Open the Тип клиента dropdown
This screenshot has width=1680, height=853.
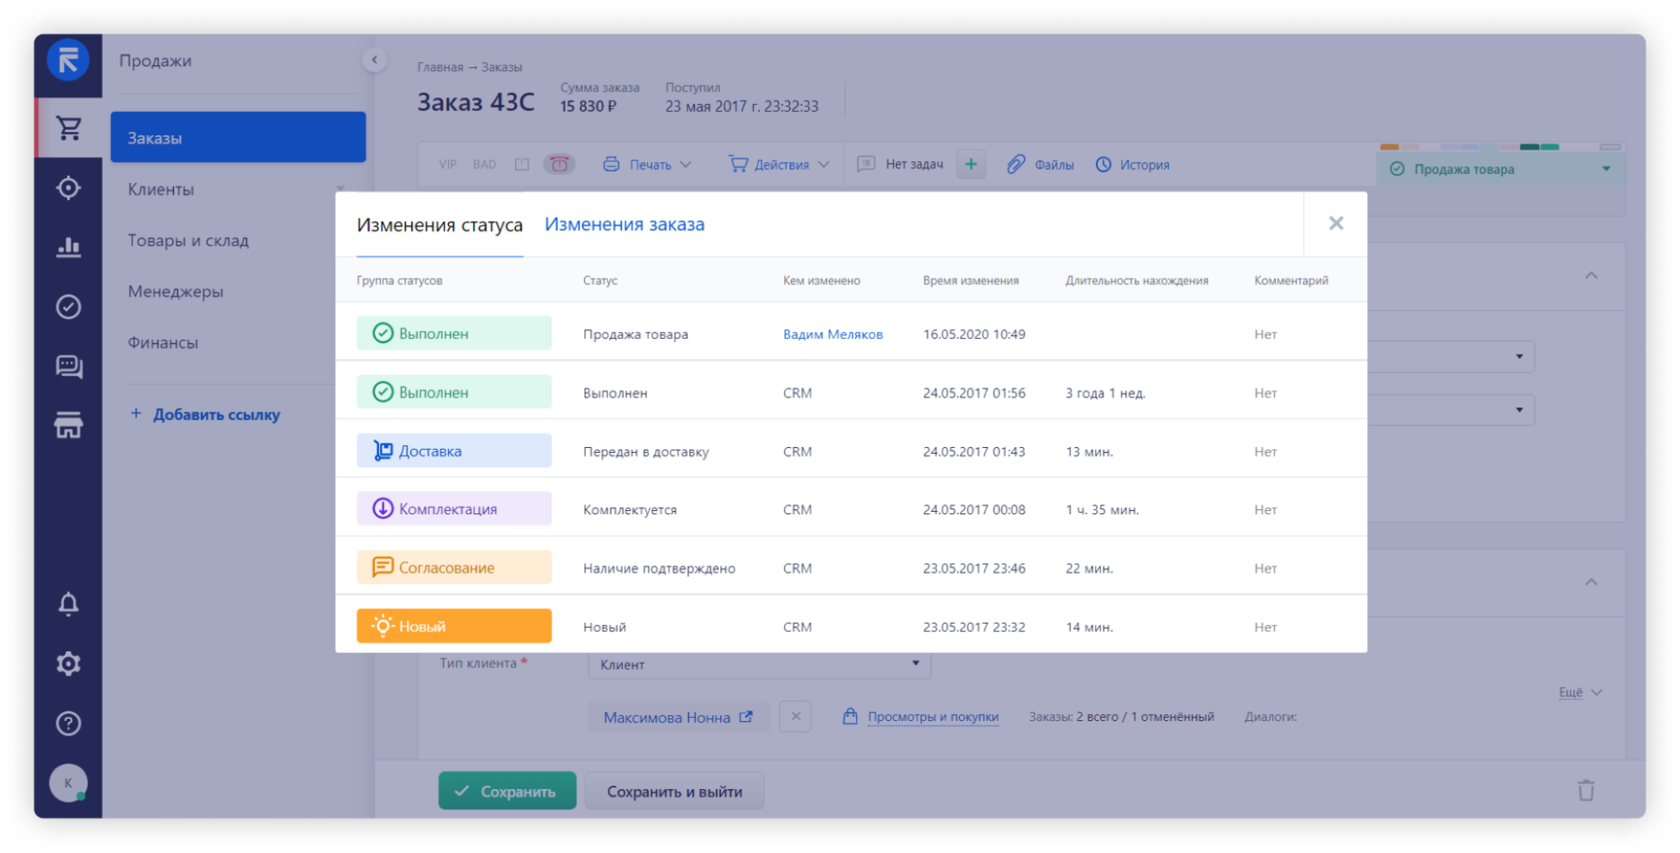pos(759,664)
